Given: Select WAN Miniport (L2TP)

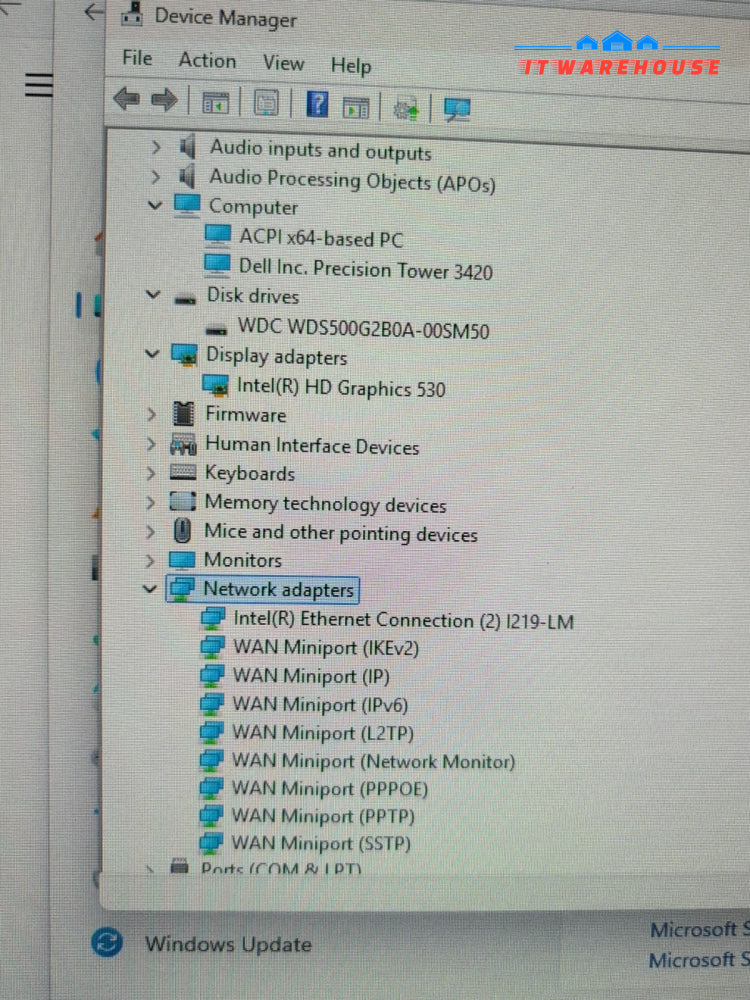Looking at the screenshot, I should tap(323, 733).
